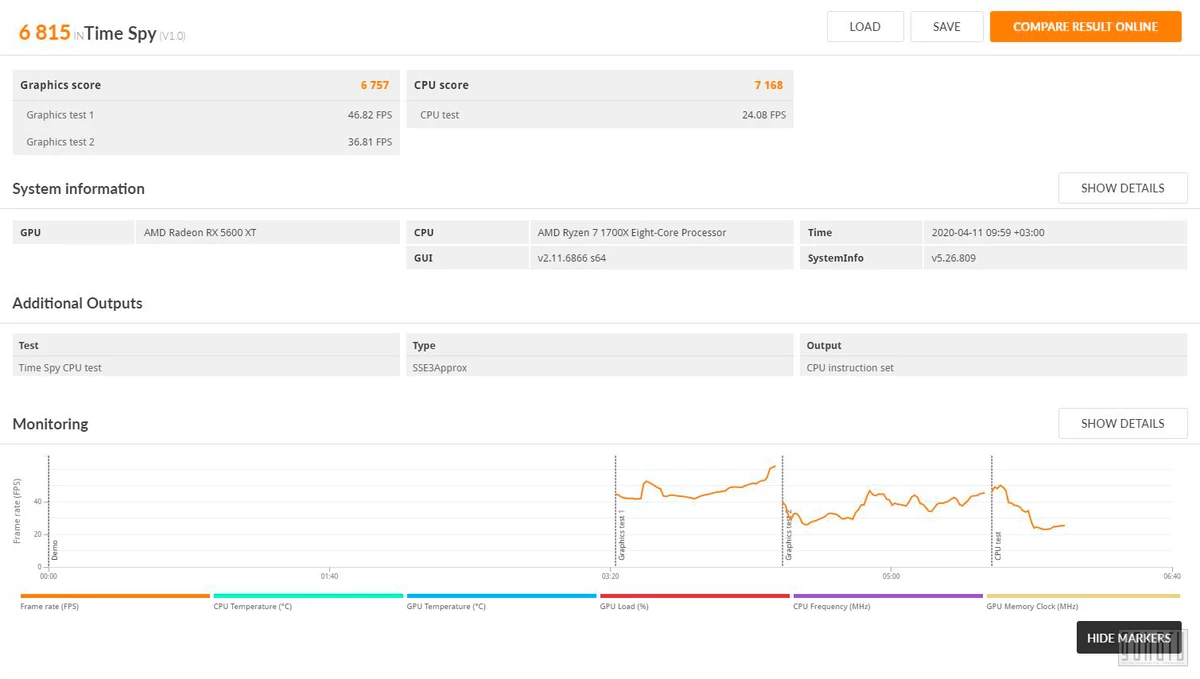This screenshot has width=1200, height=679.
Task: Select the CPU test chart marker
Action: coord(998,545)
